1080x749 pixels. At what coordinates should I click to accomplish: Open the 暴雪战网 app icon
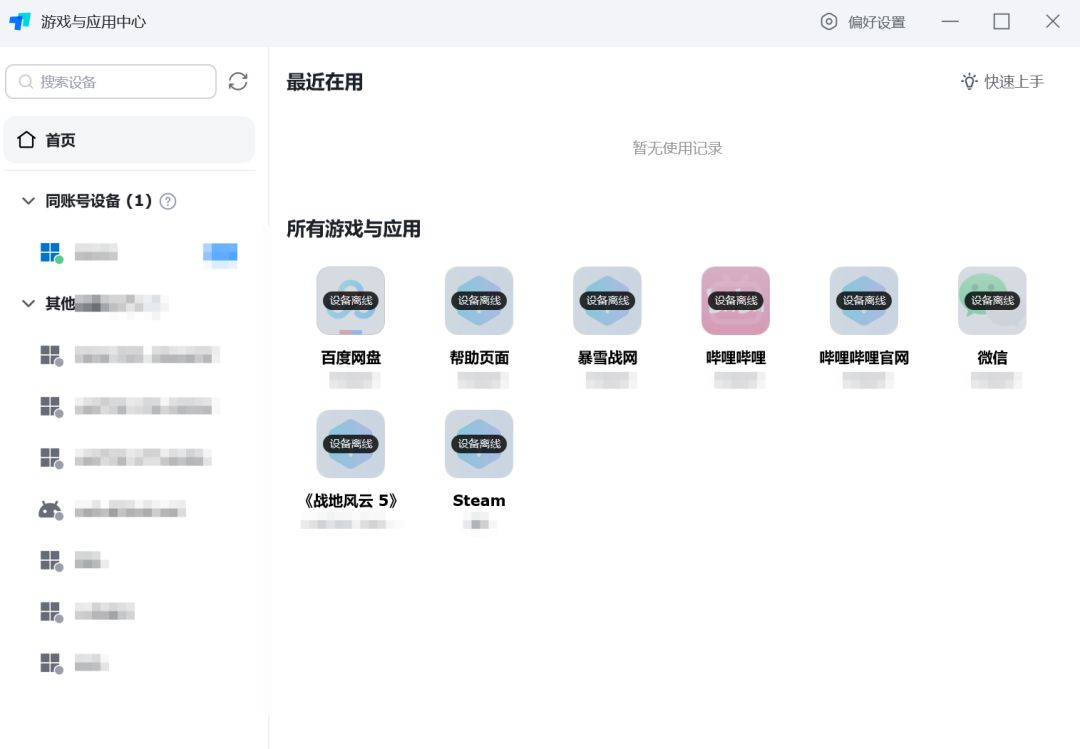coord(607,300)
